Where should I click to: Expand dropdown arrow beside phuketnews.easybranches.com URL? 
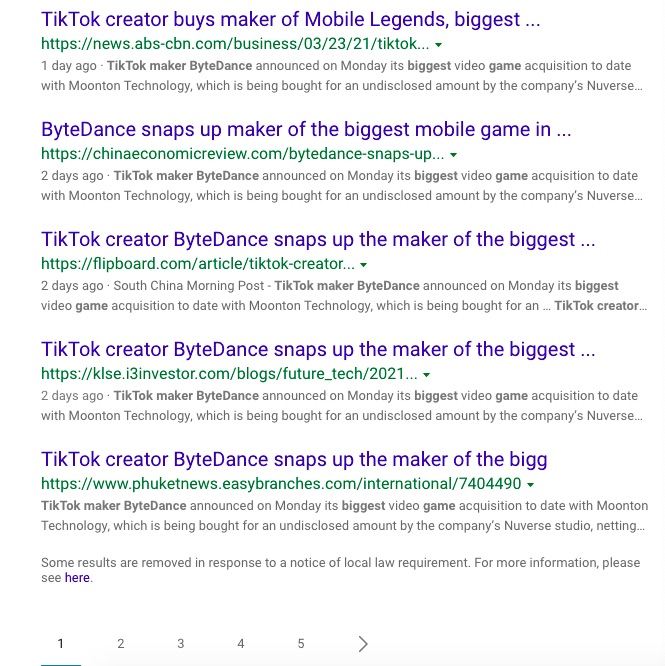pyautogui.click(x=530, y=485)
